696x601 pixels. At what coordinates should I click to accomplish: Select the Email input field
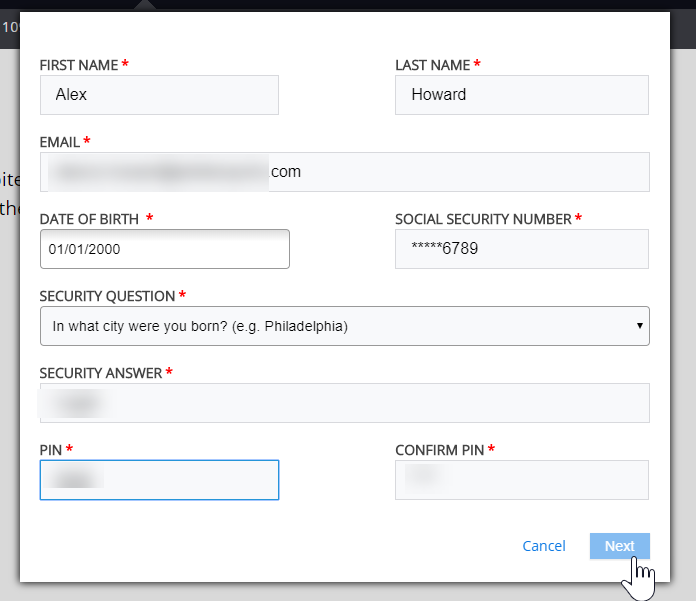[x=344, y=172]
